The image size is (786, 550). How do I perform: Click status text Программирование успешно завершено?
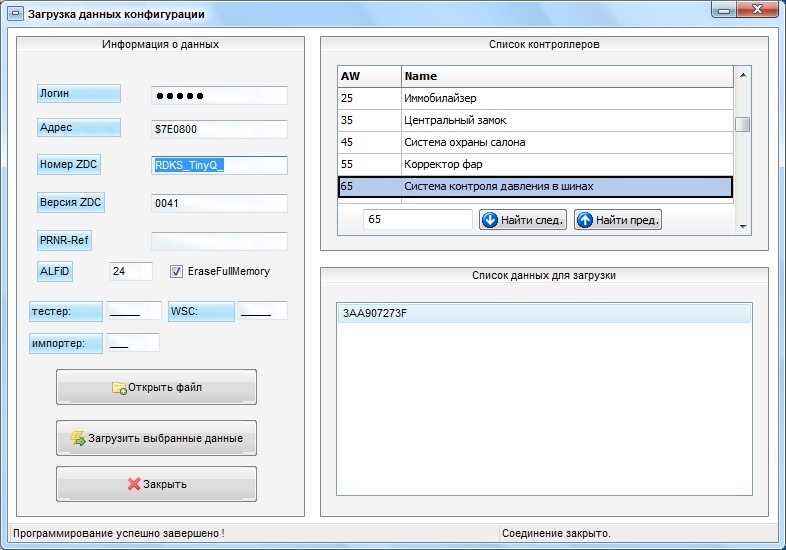pyautogui.click(x=119, y=533)
